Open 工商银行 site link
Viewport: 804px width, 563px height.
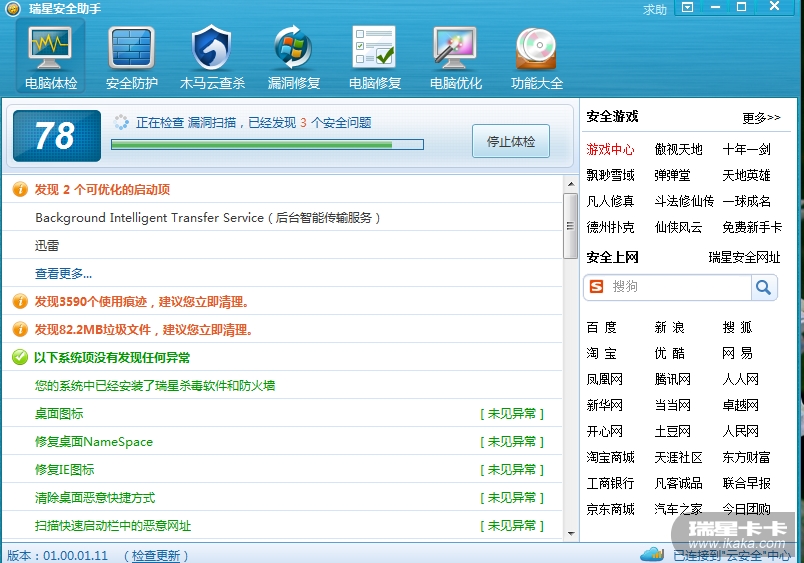tap(610, 483)
